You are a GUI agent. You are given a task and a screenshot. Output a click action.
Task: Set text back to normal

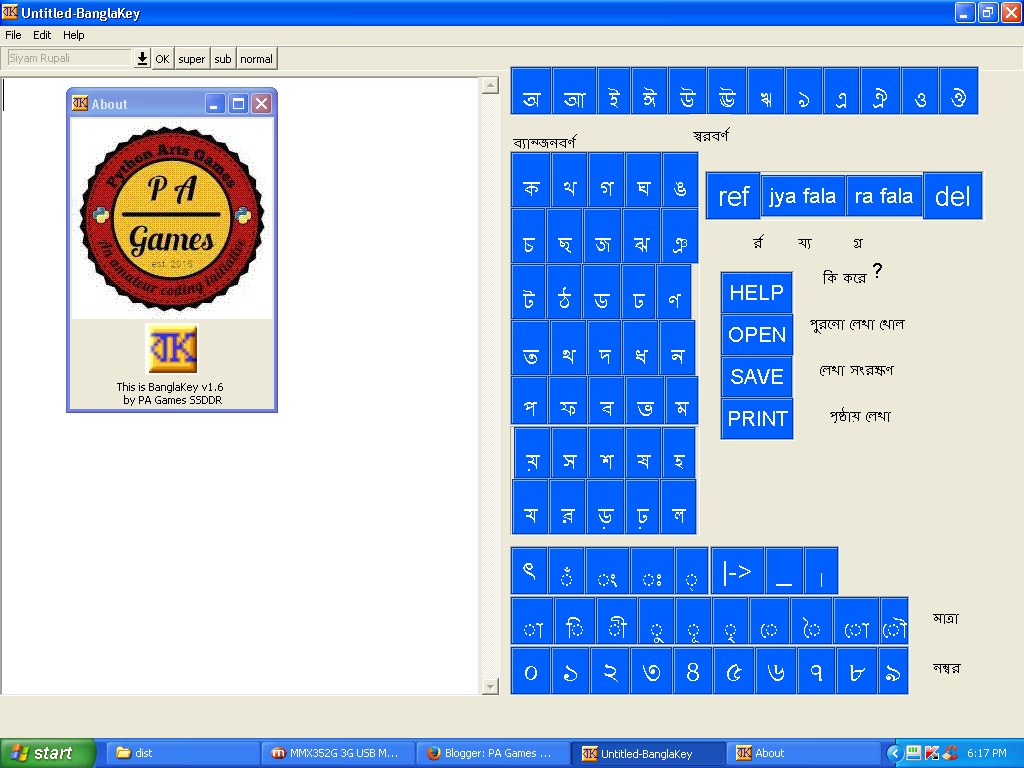click(256, 59)
